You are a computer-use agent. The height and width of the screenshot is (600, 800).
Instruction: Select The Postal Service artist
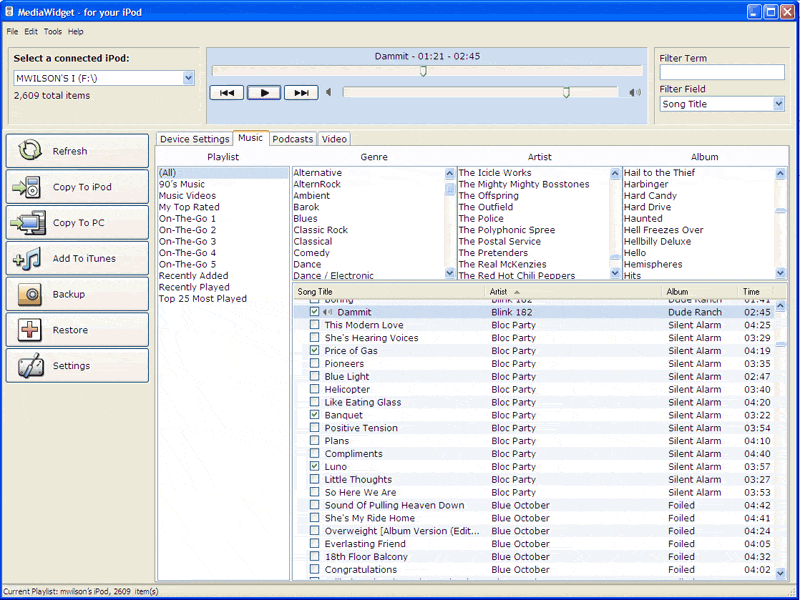499,241
